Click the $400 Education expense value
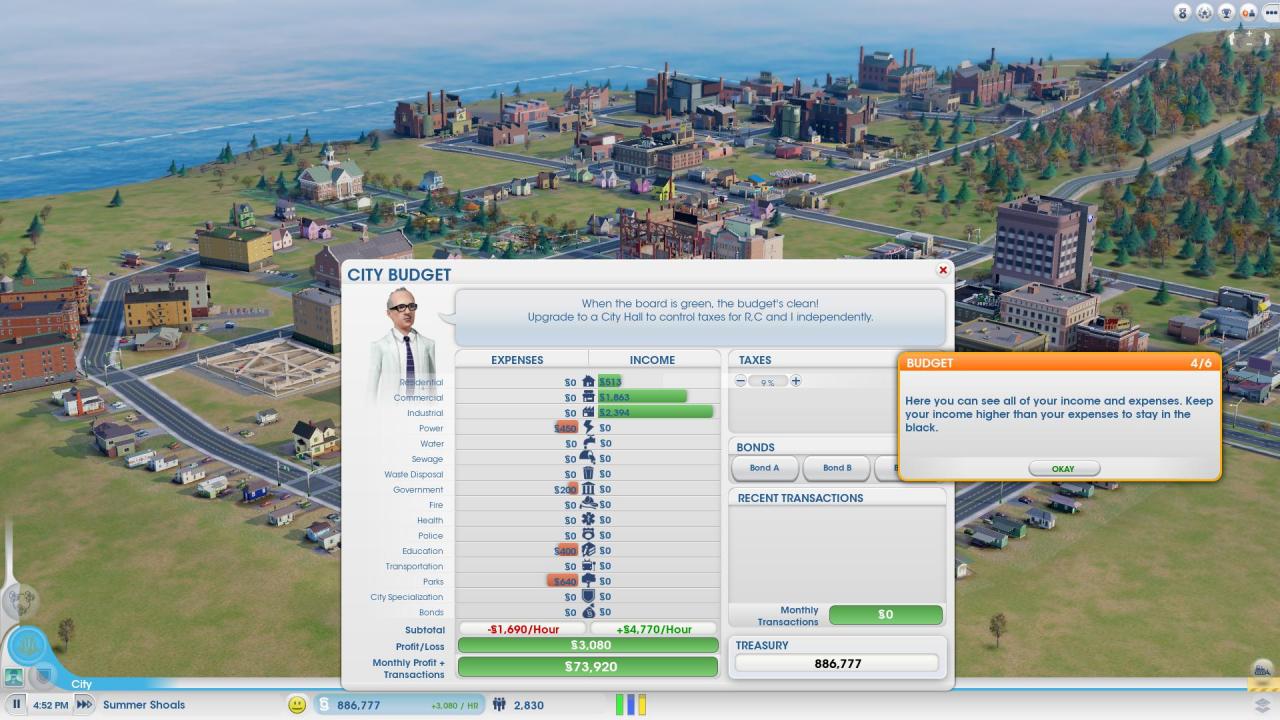 (565, 551)
